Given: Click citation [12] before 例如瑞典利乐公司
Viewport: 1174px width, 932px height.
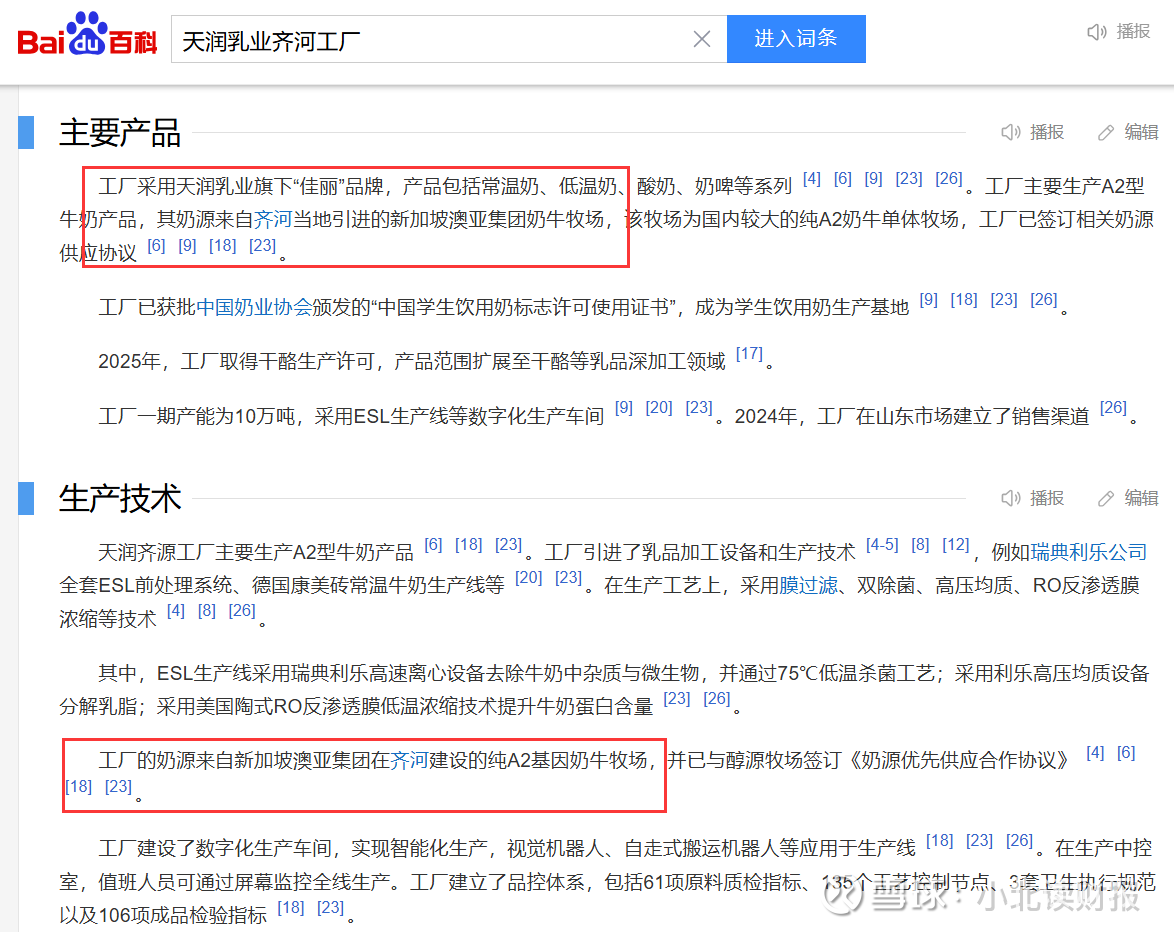Looking at the screenshot, I should tap(956, 545).
